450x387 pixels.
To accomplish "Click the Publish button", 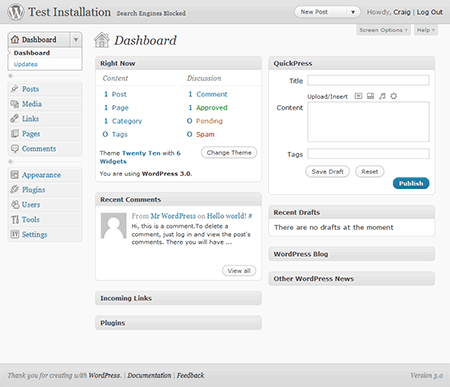I will (411, 183).
